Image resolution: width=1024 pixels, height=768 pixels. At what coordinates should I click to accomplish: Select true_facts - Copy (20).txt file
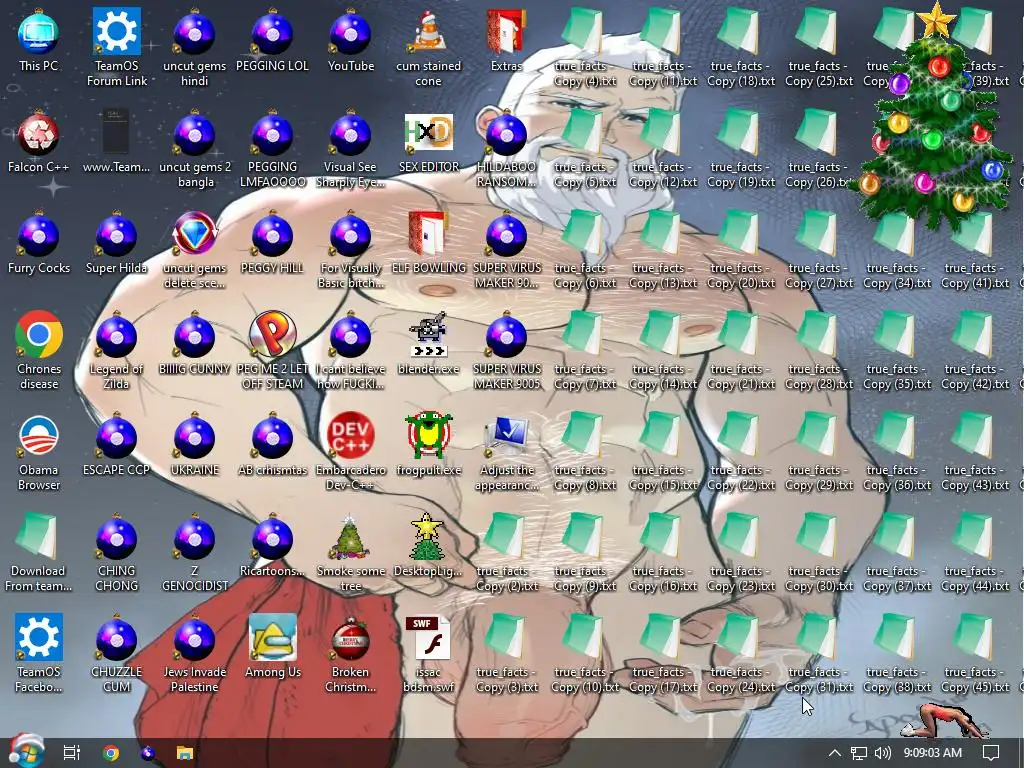click(x=741, y=250)
